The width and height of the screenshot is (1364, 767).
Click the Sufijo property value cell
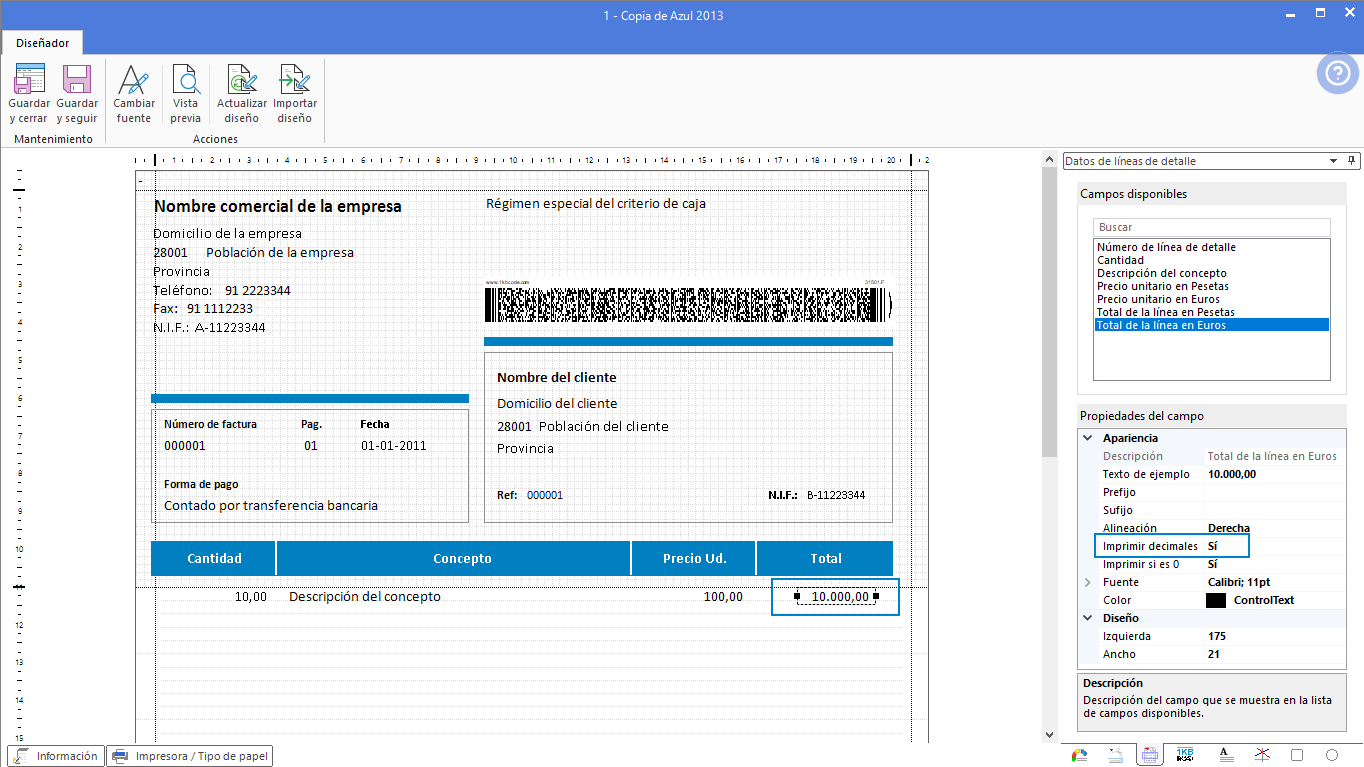pos(1275,510)
